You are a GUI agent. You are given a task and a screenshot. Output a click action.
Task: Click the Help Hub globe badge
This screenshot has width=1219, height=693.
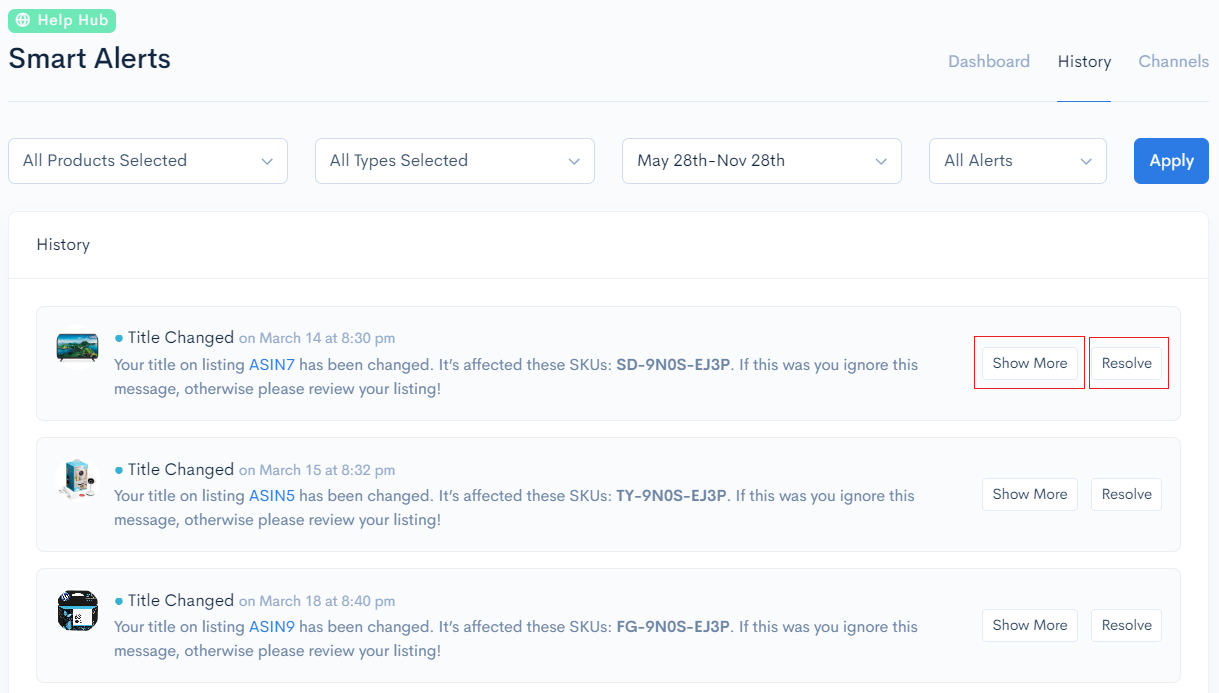click(x=62, y=20)
